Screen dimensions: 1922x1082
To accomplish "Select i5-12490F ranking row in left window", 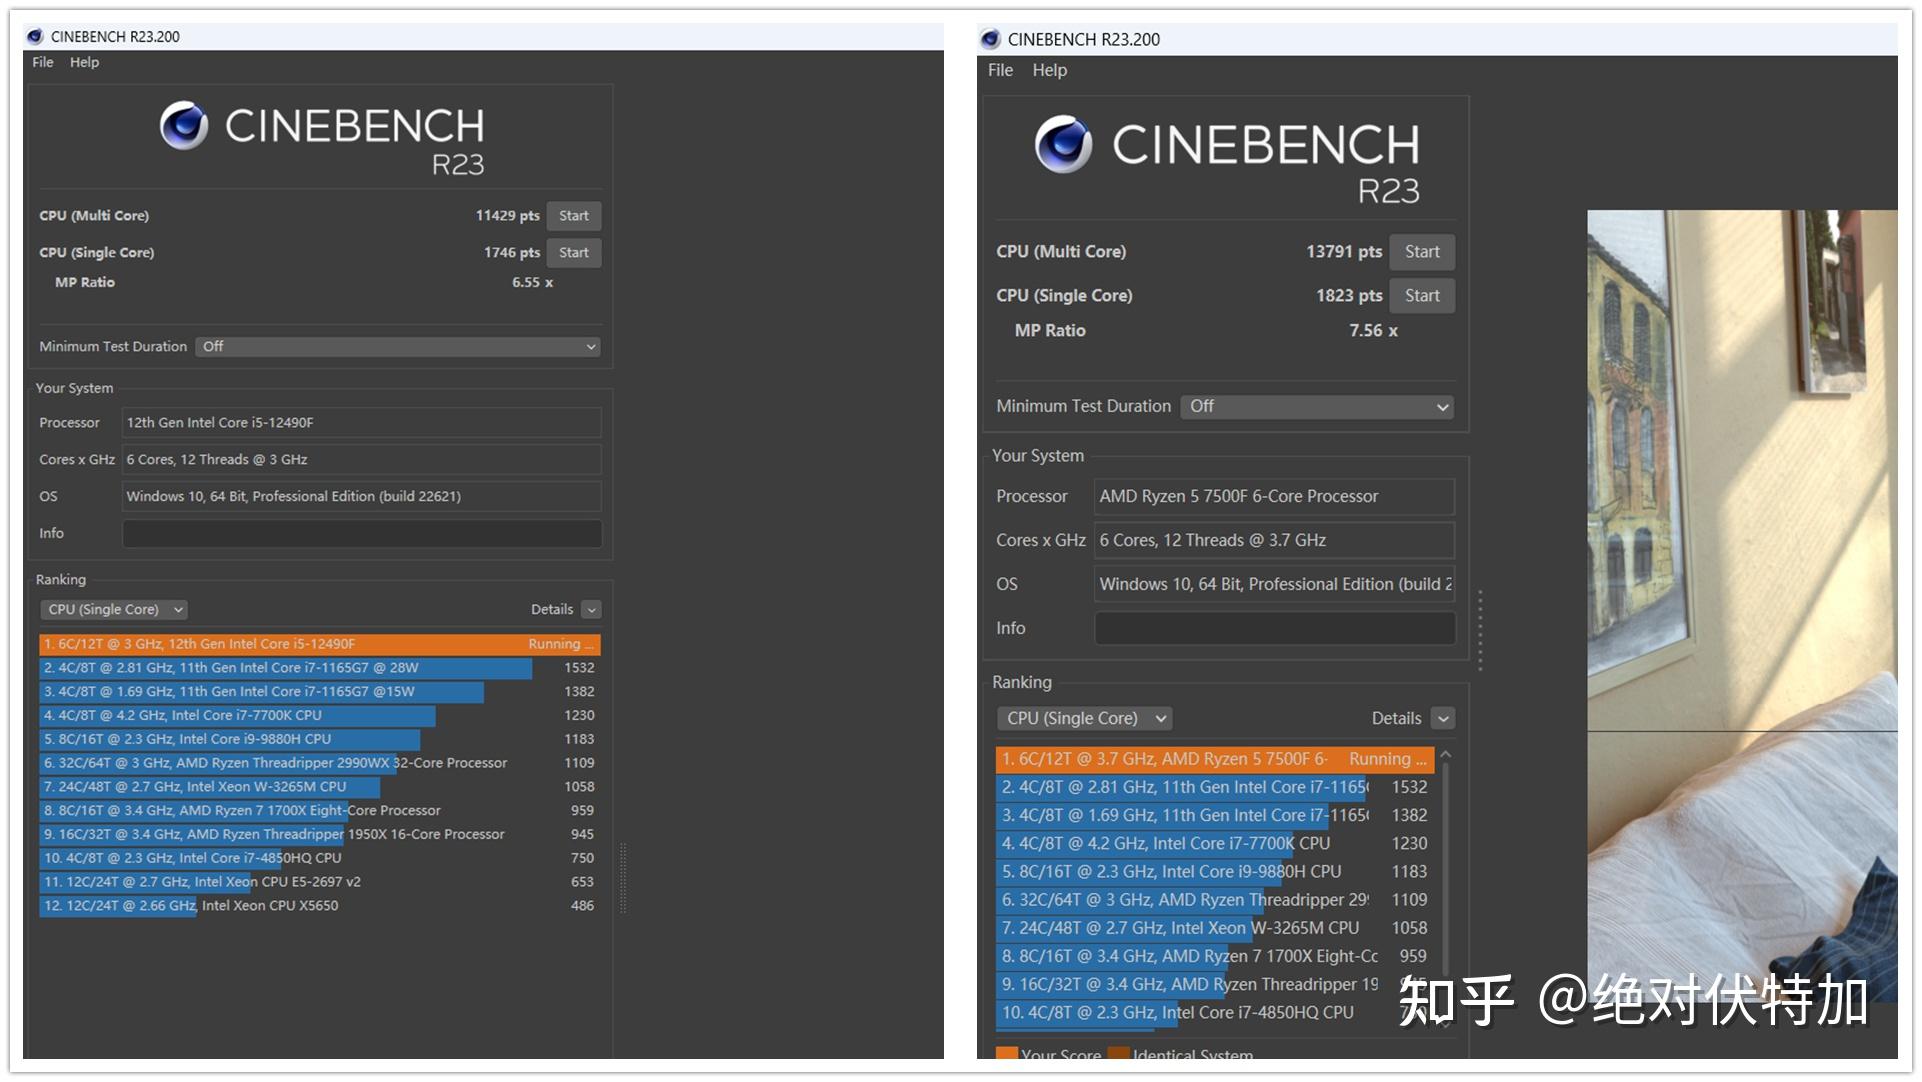I will click(x=320, y=644).
